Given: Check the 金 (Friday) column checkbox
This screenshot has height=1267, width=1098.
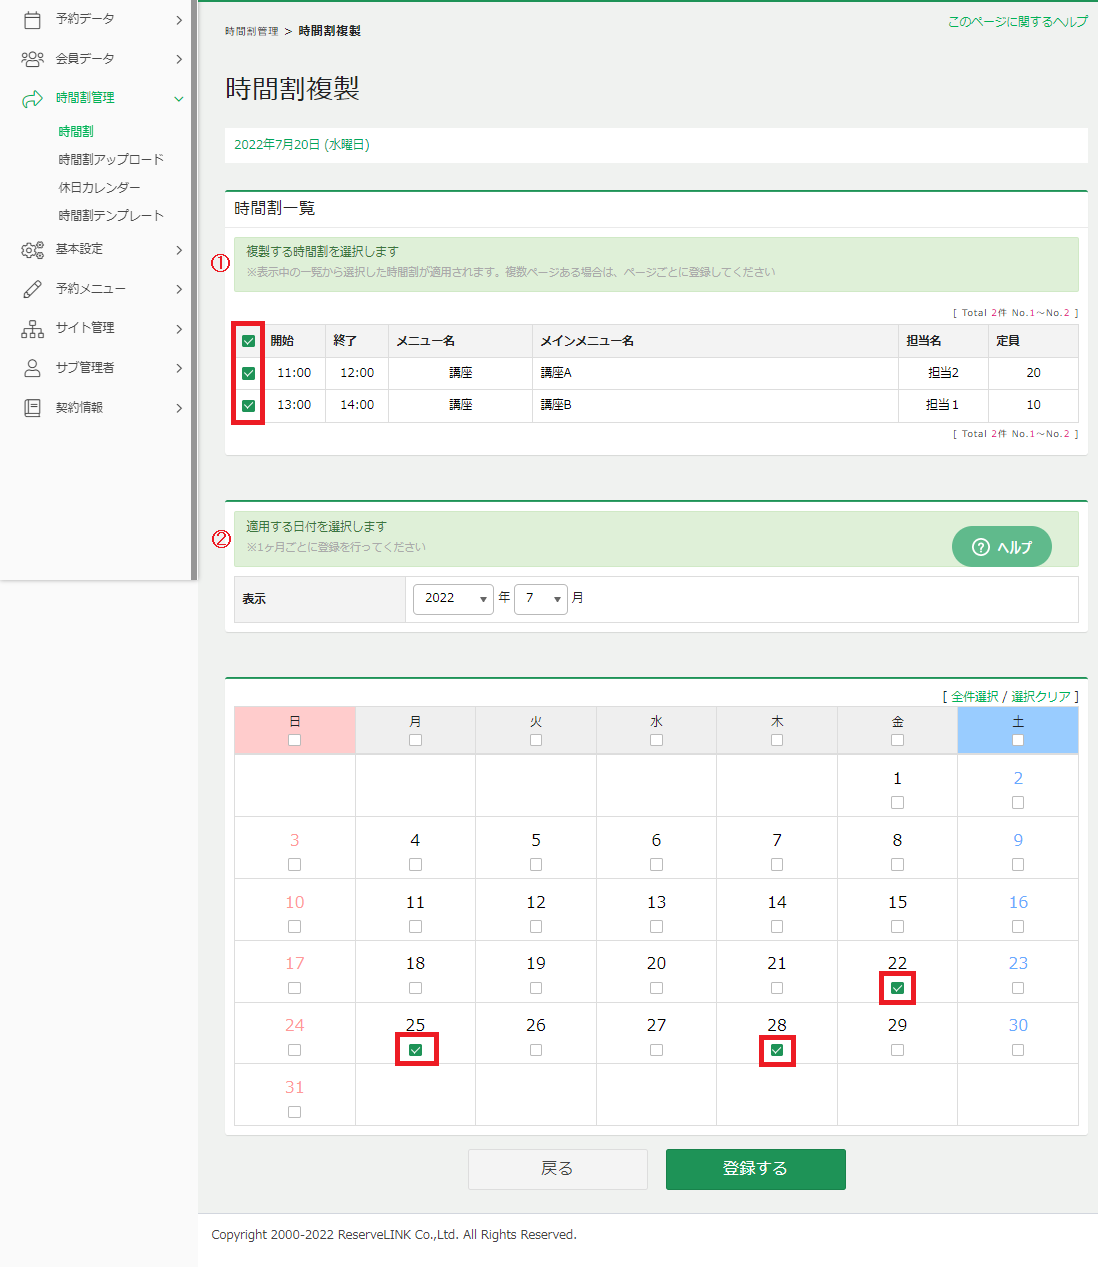Looking at the screenshot, I should pos(897,740).
